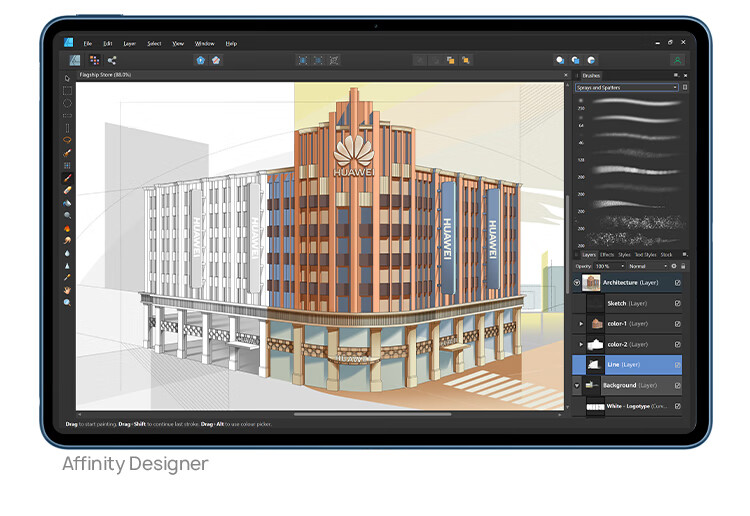Image resolution: width=750 pixels, height=516 pixels.
Task: Open the Brushes panel options menu
Action: pyautogui.click(x=676, y=75)
